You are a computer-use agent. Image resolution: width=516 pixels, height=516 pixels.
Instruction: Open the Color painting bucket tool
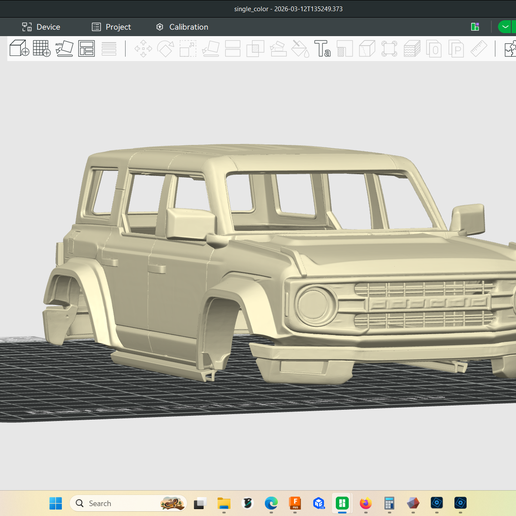point(300,49)
